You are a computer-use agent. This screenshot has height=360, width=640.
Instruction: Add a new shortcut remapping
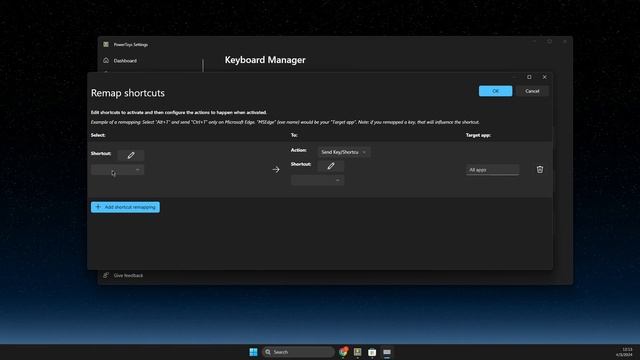pyautogui.click(x=125, y=207)
